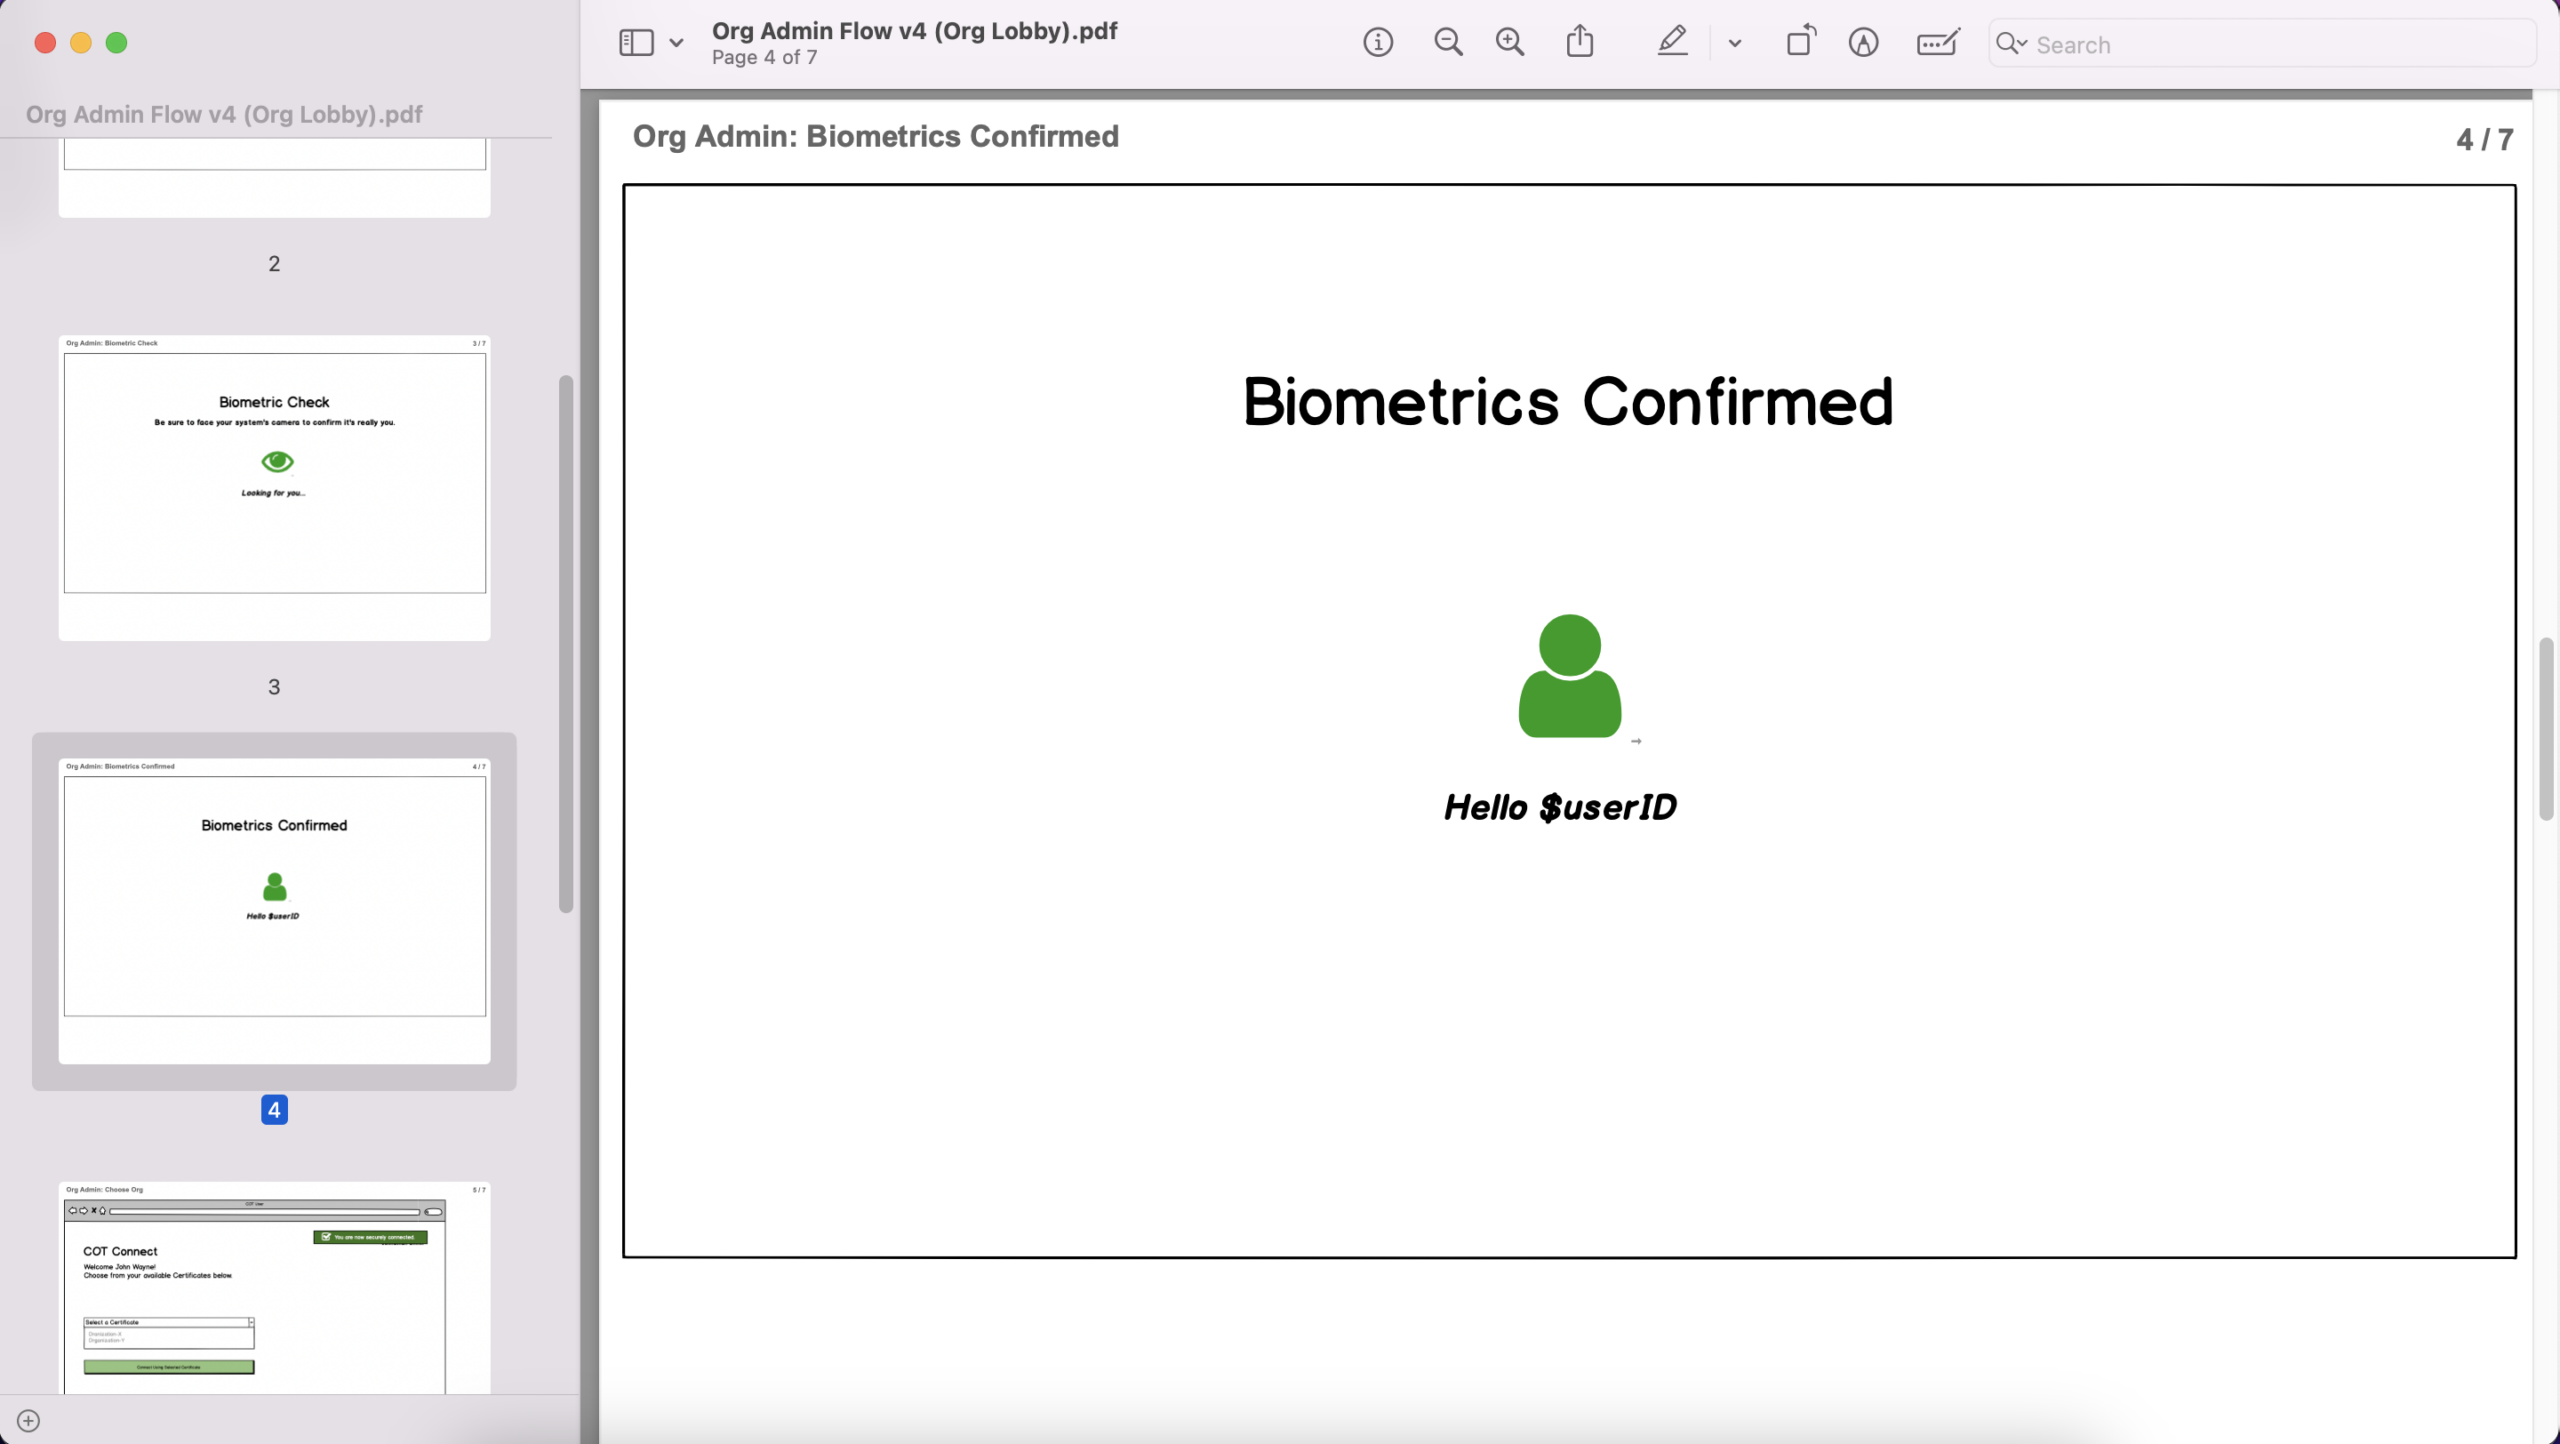Click the Inspector info icon
This screenshot has height=1444, width=2560.
pos(1378,43)
